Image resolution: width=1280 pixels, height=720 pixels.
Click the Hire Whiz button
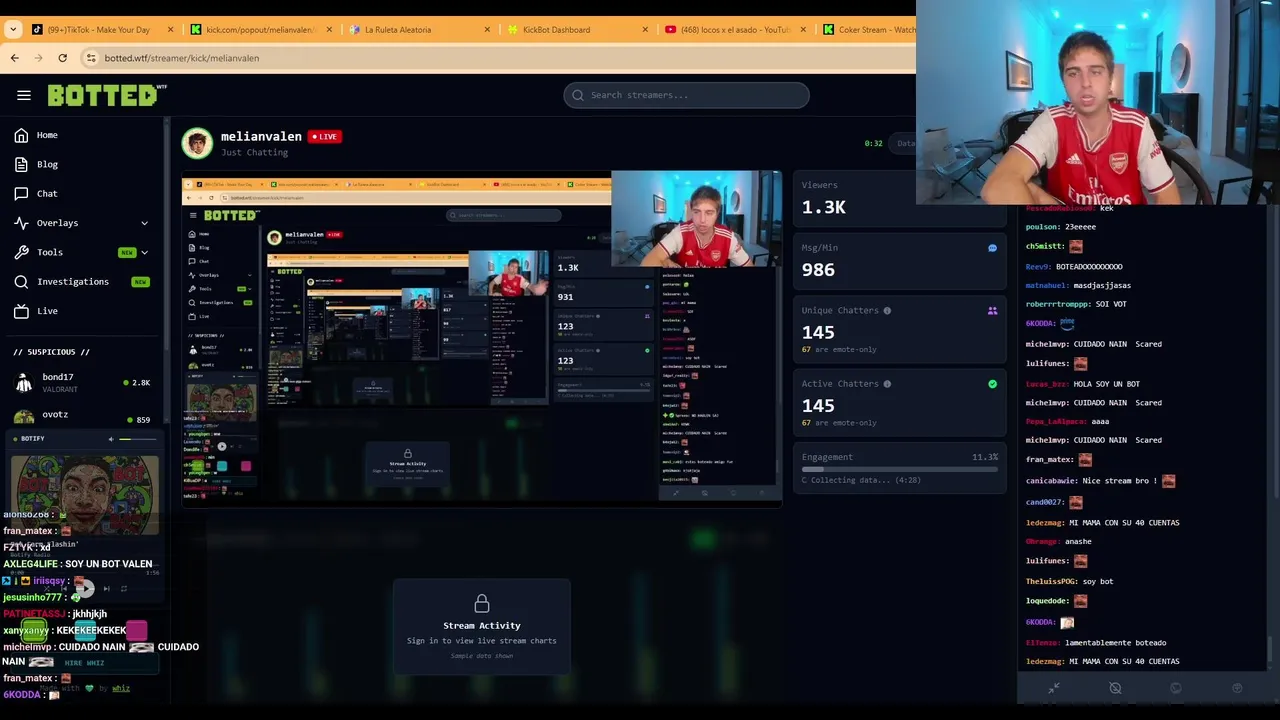click(85, 663)
